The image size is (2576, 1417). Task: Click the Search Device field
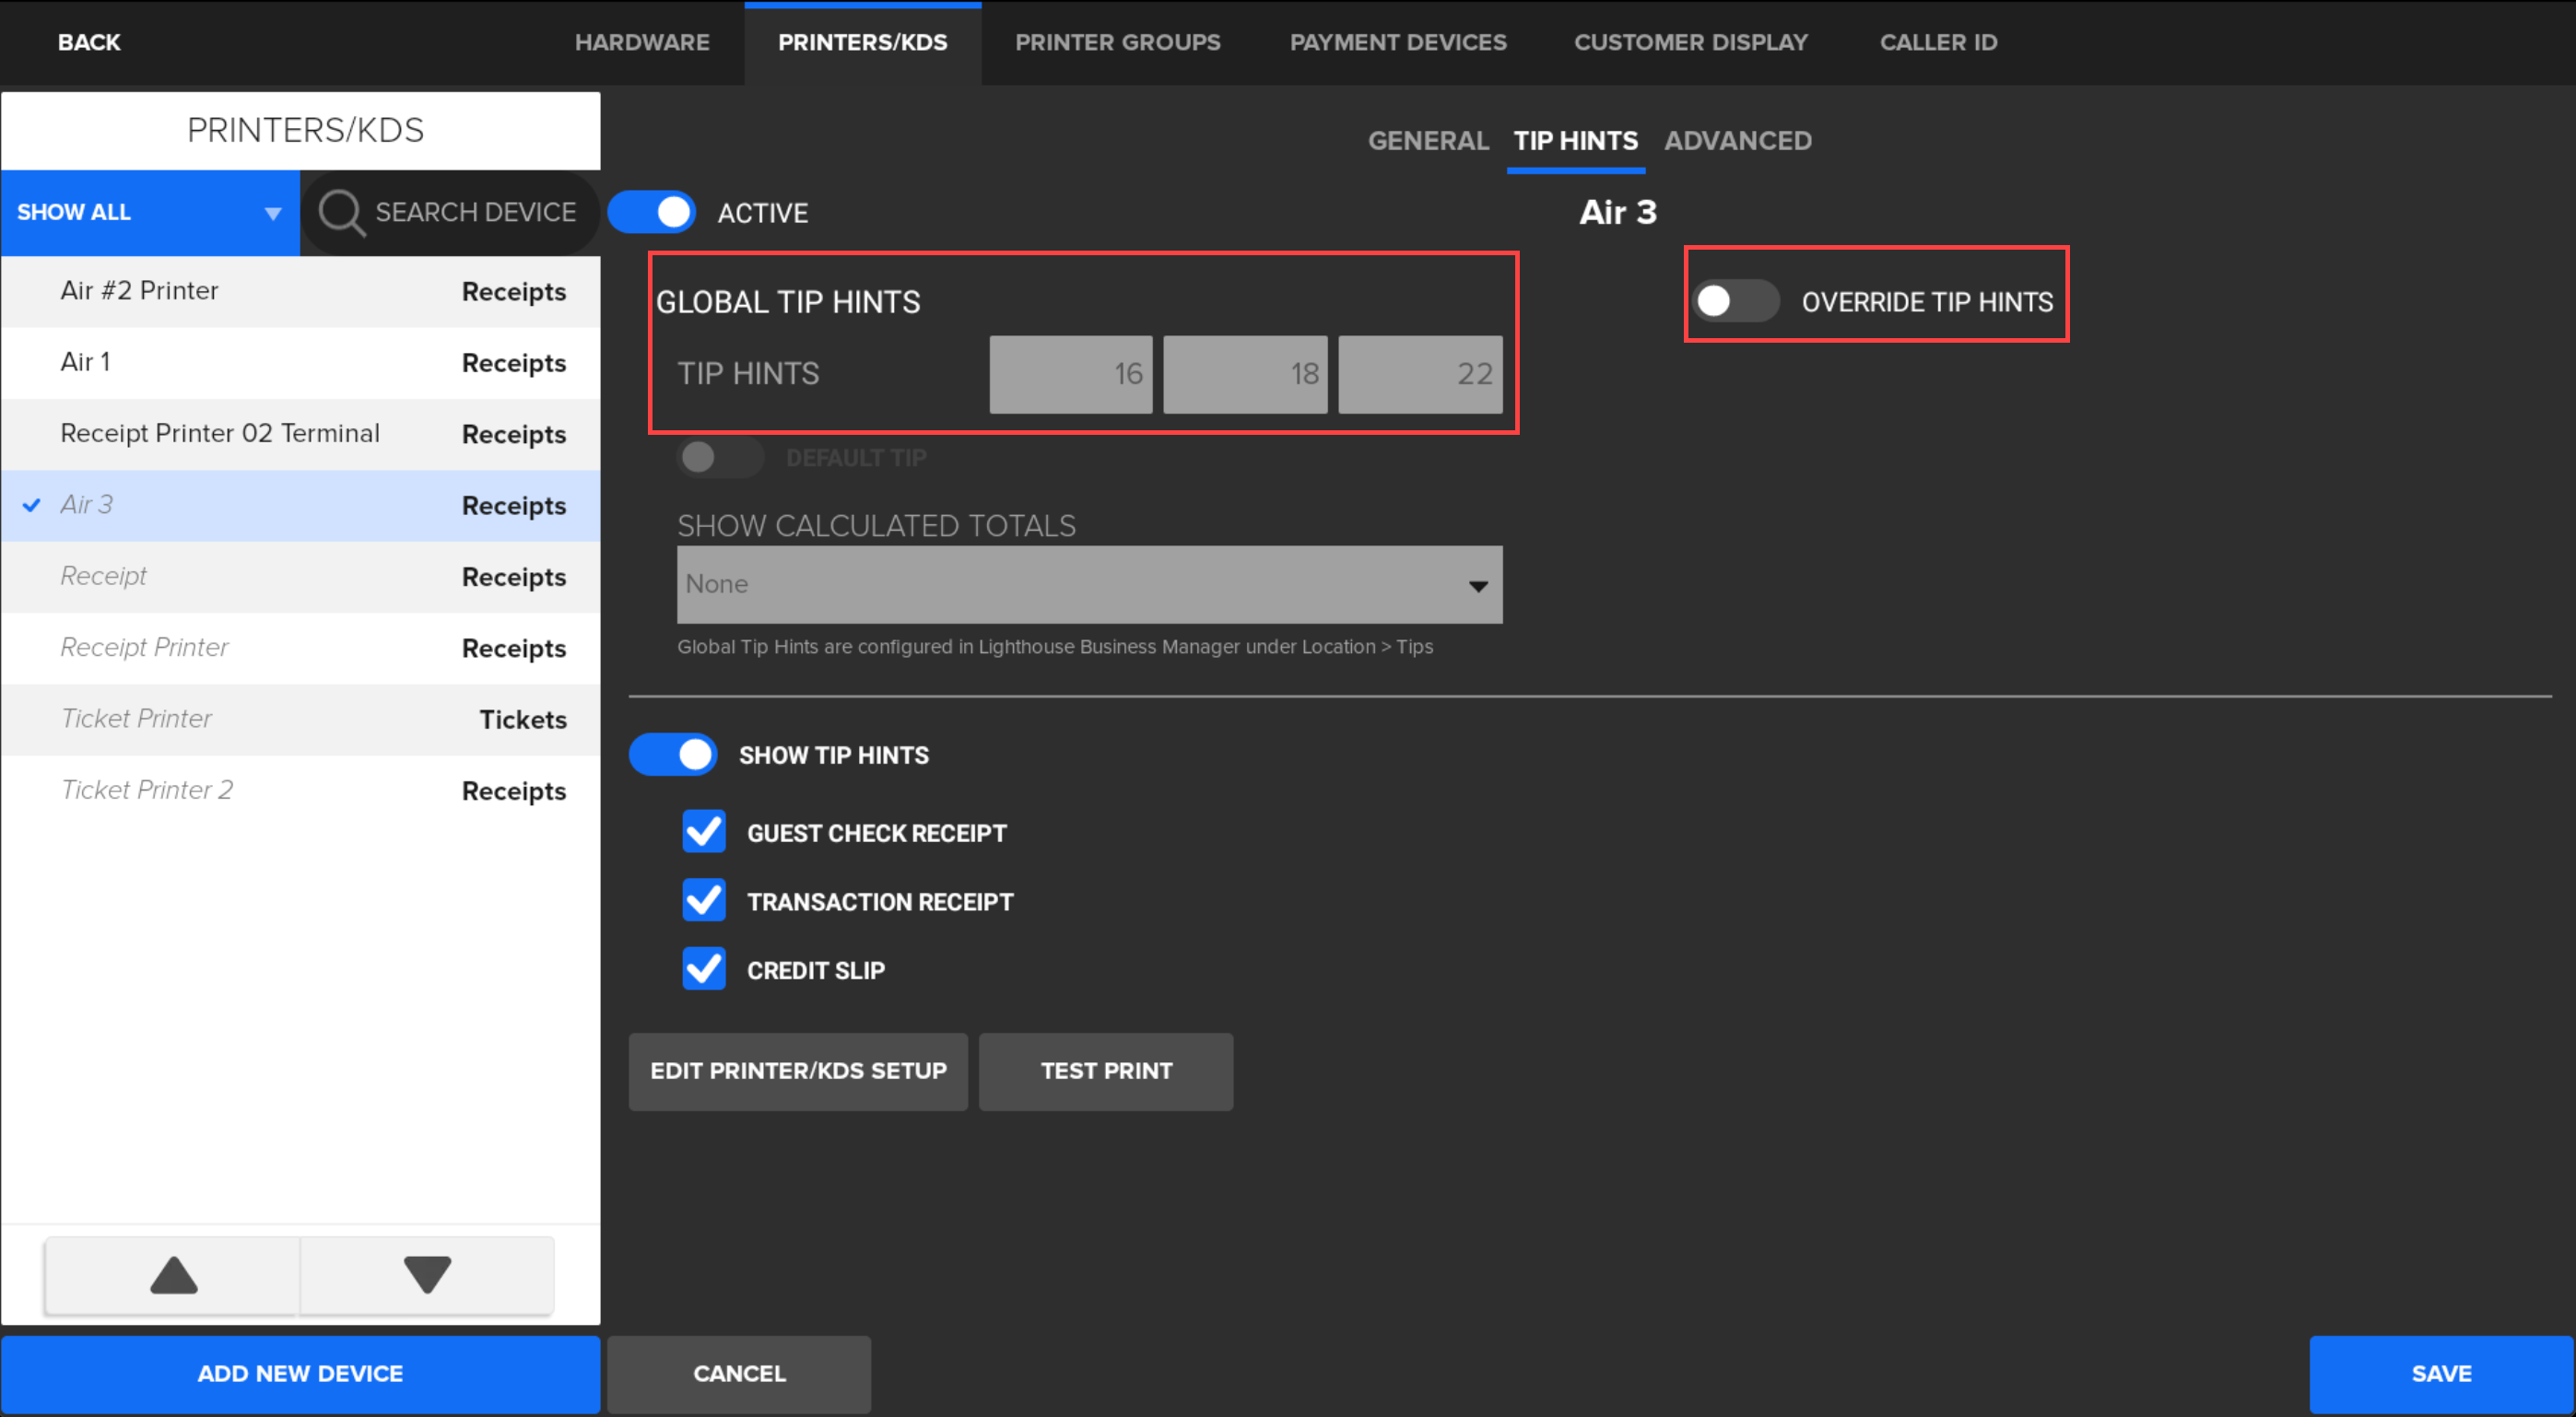[475, 213]
